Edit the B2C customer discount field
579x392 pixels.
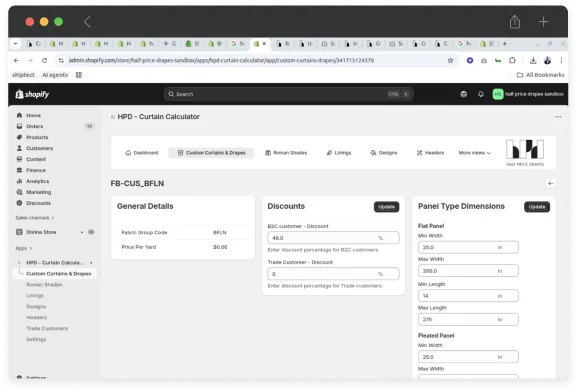[x=333, y=238]
